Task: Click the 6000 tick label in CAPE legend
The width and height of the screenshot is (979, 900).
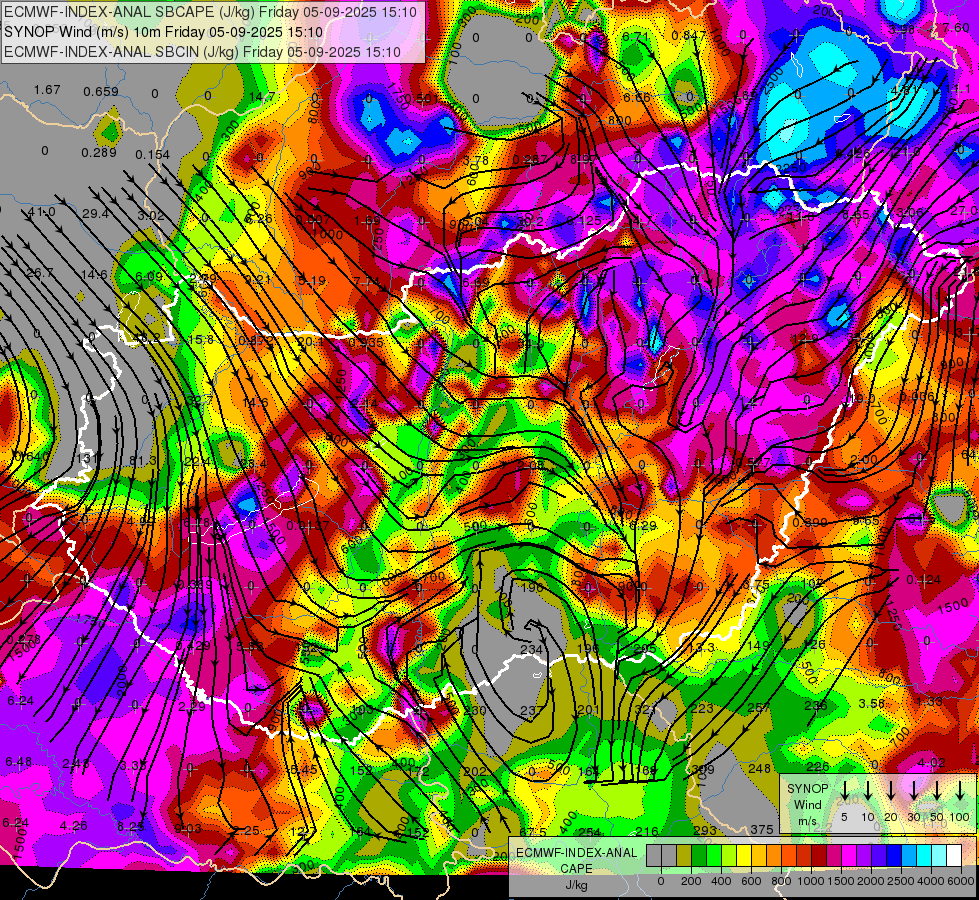Action: point(961,881)
